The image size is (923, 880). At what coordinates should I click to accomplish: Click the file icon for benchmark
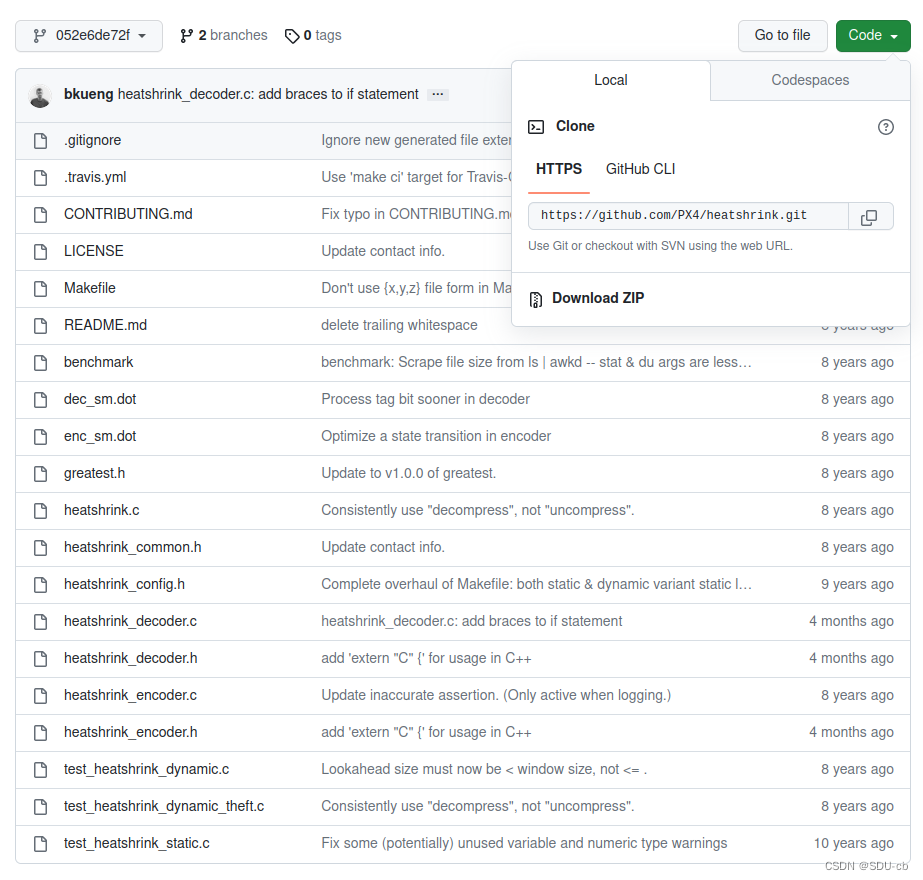click(x=41, y=363)
